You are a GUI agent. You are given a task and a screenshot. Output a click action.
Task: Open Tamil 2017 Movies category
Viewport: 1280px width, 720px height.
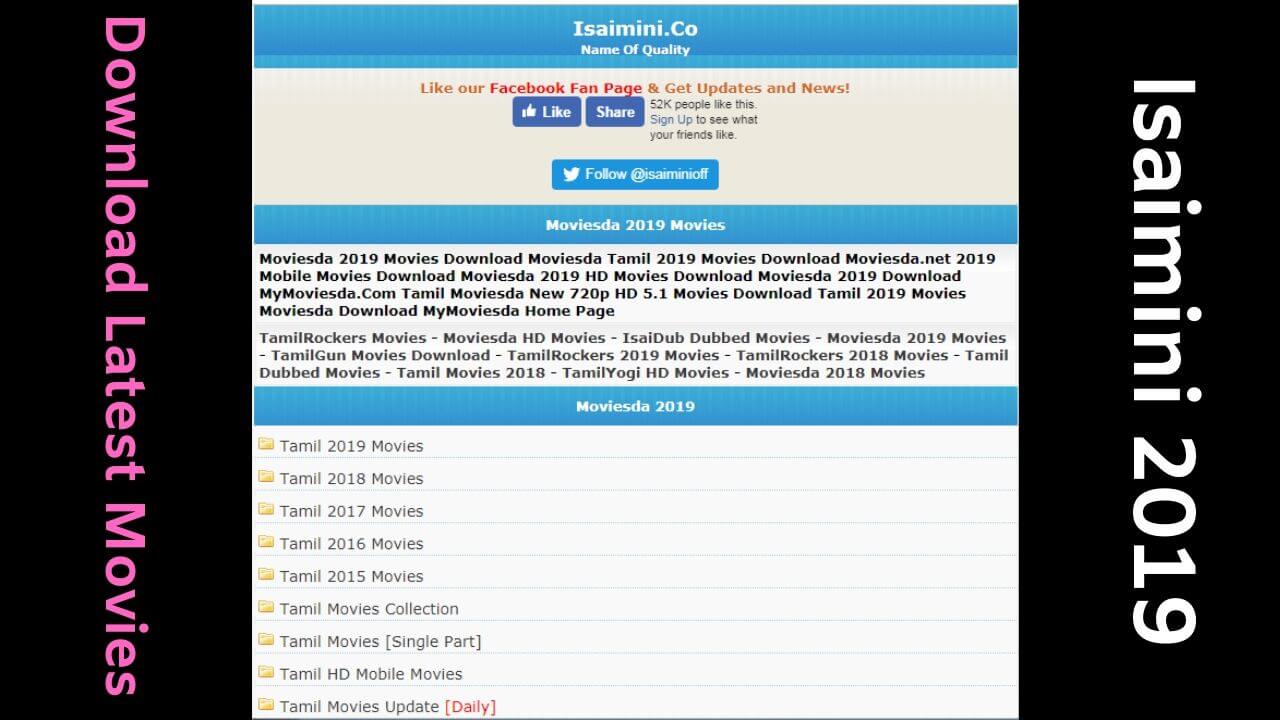pos(351,511)
